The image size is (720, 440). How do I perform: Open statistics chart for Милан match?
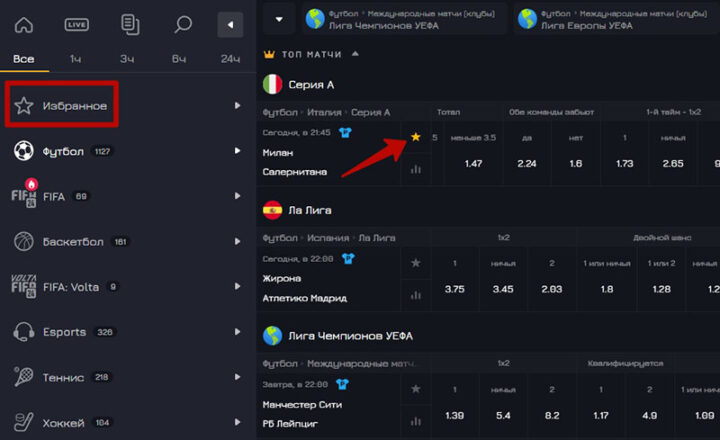point(416,169)
